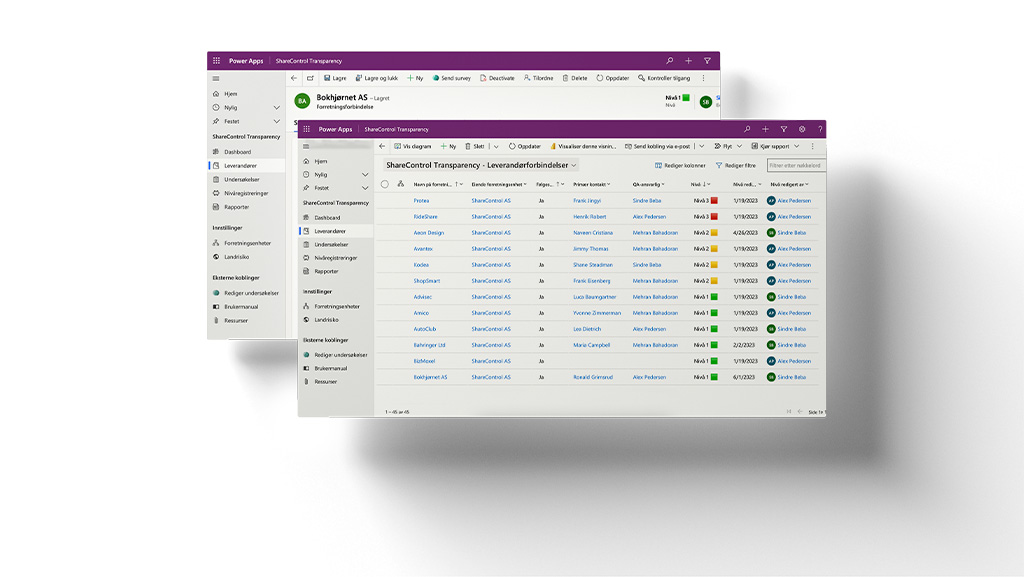This screenshot has height=577, width=1024.
Task: Open the Aeon Design supplier link
Action: [428, 233]
